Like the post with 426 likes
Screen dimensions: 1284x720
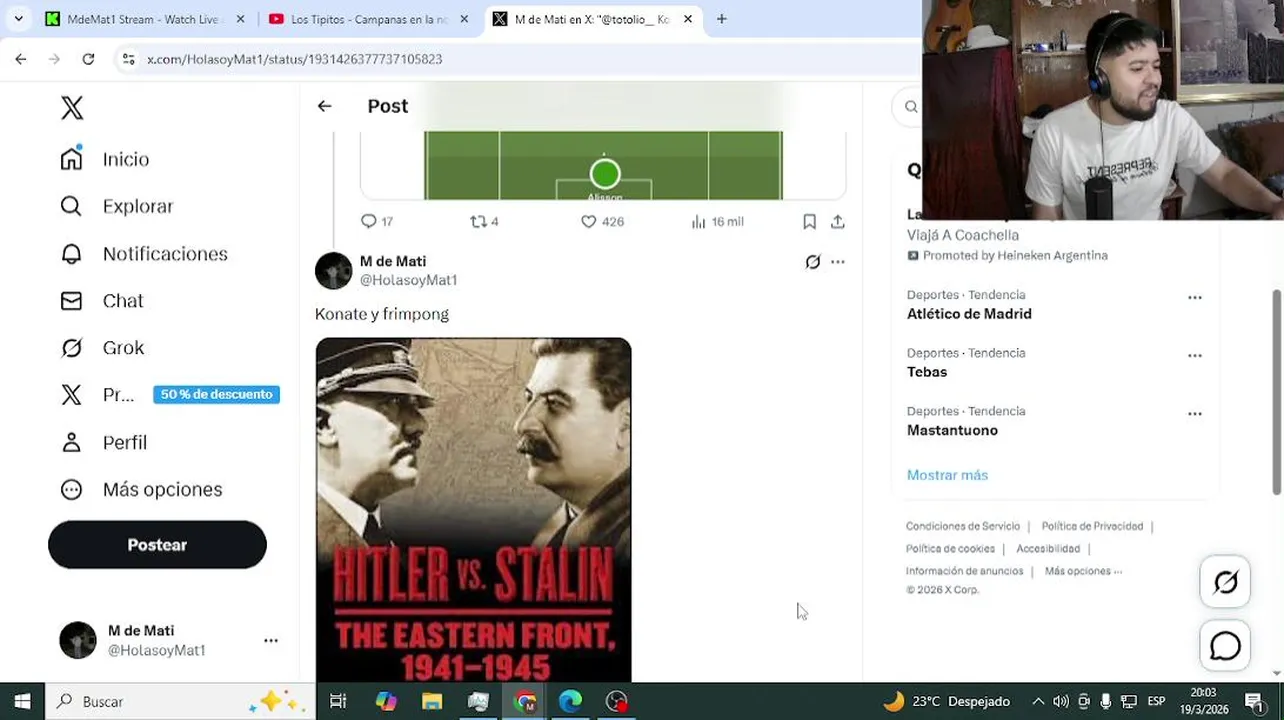pyautogui.click(x=588, y=221)
